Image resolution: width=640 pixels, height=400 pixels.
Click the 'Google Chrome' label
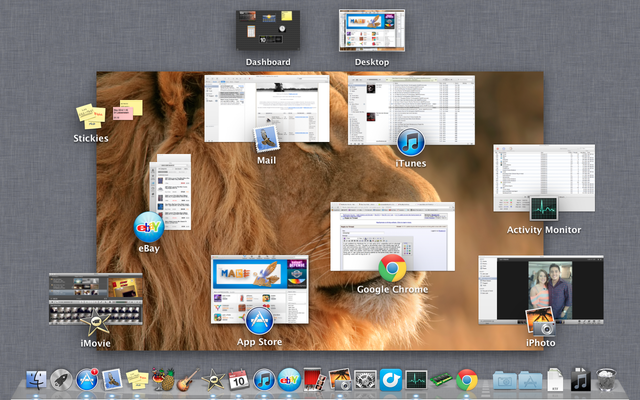click(392, 289)
